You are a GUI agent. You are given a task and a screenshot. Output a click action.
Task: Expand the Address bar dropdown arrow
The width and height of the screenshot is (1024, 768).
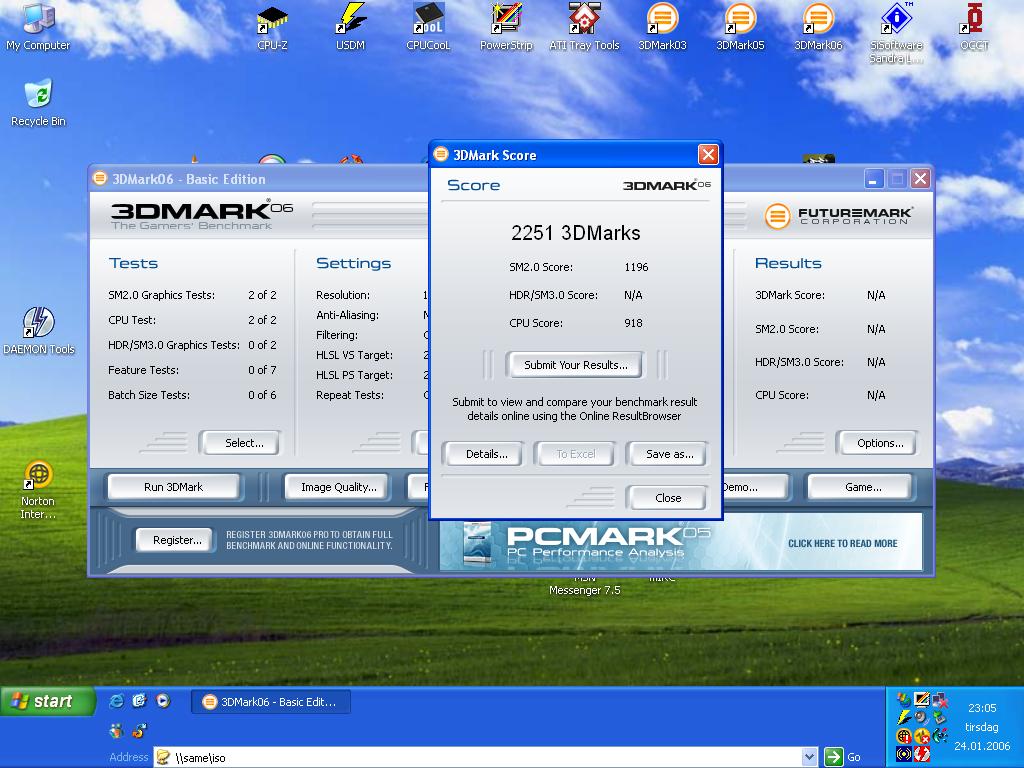[809, 757]
